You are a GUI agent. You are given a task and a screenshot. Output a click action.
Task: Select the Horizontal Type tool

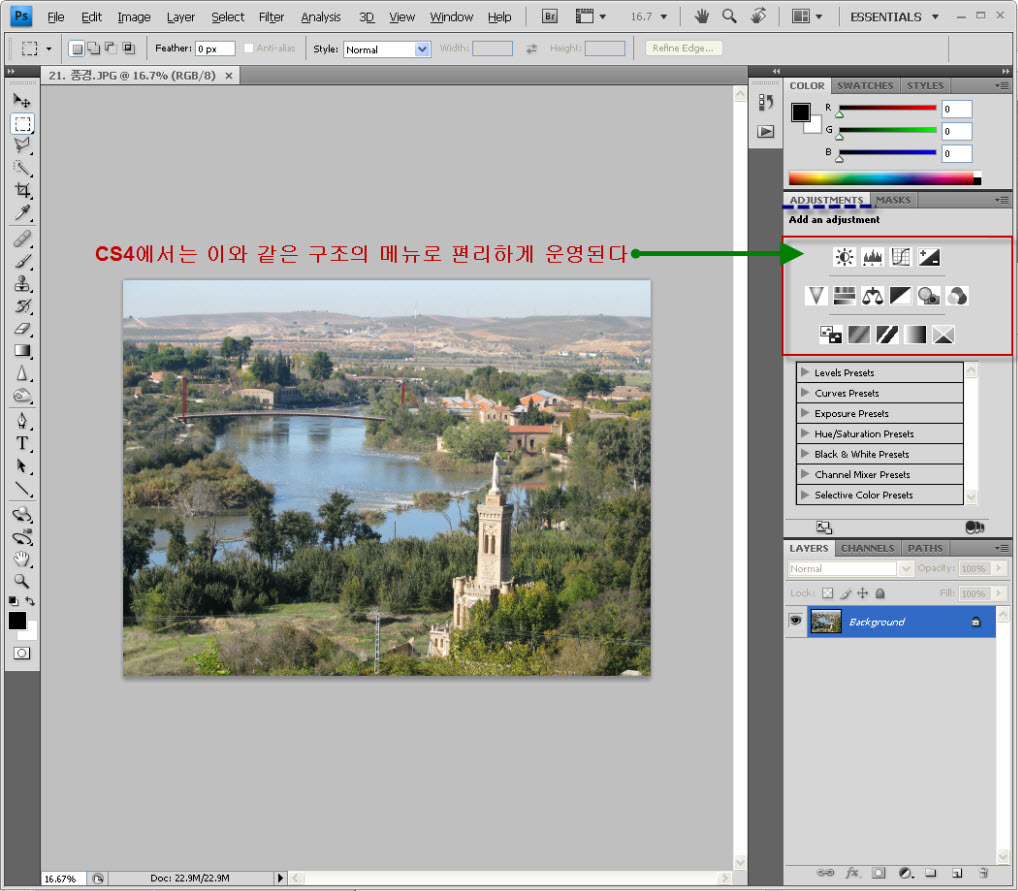(22, 443)
